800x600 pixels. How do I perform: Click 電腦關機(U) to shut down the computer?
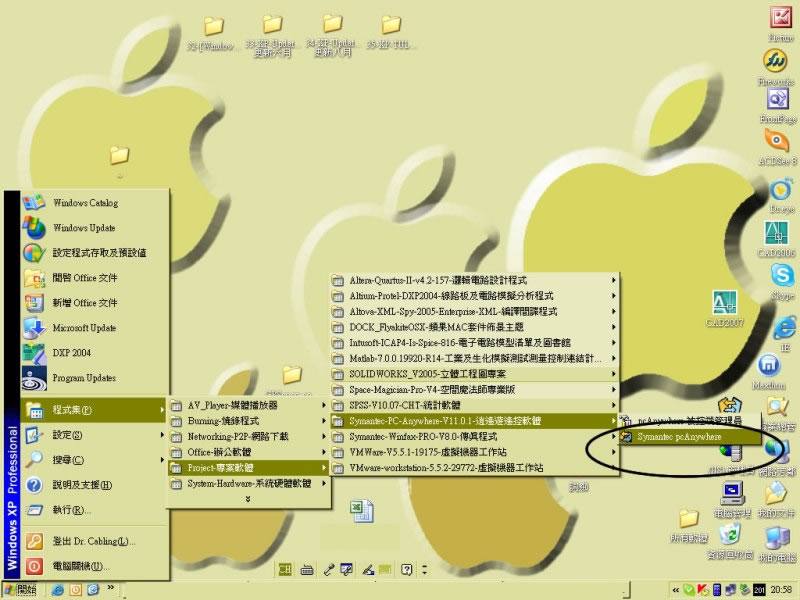pos(95,566)
